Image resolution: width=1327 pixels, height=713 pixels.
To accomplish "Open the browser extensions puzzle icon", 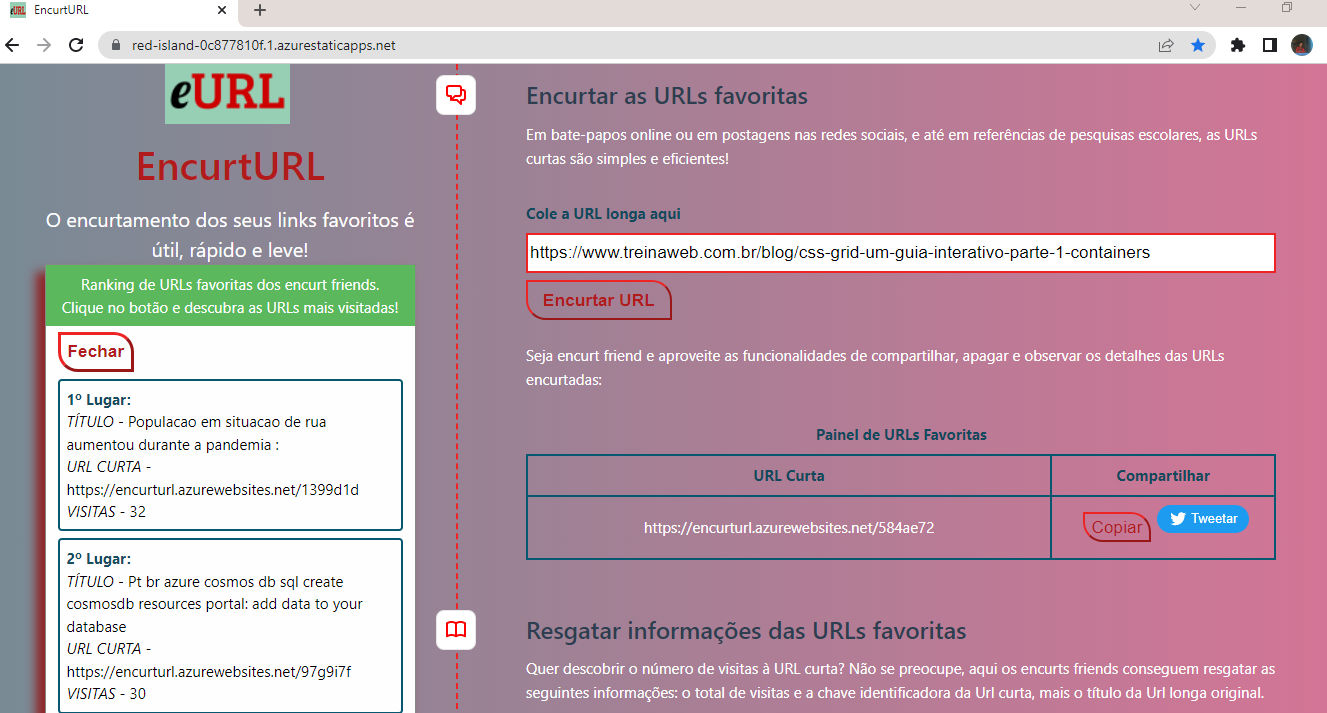I will (1238, 45).
